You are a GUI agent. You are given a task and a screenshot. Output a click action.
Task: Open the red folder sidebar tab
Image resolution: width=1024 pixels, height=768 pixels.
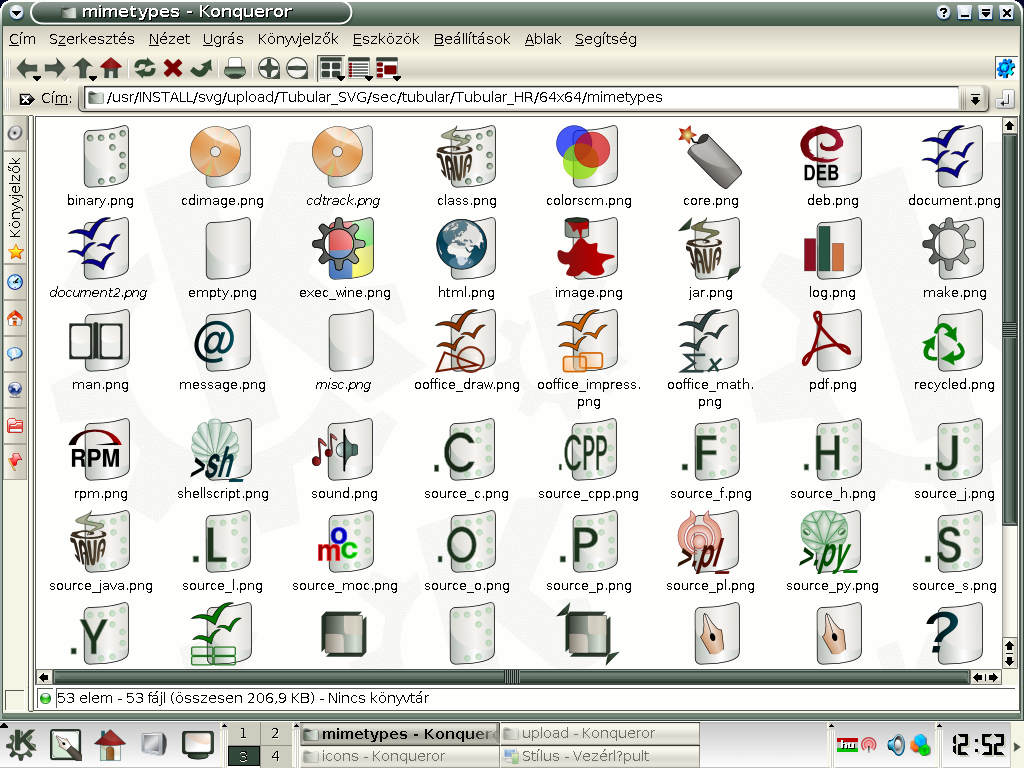click(x=15, y=426)
